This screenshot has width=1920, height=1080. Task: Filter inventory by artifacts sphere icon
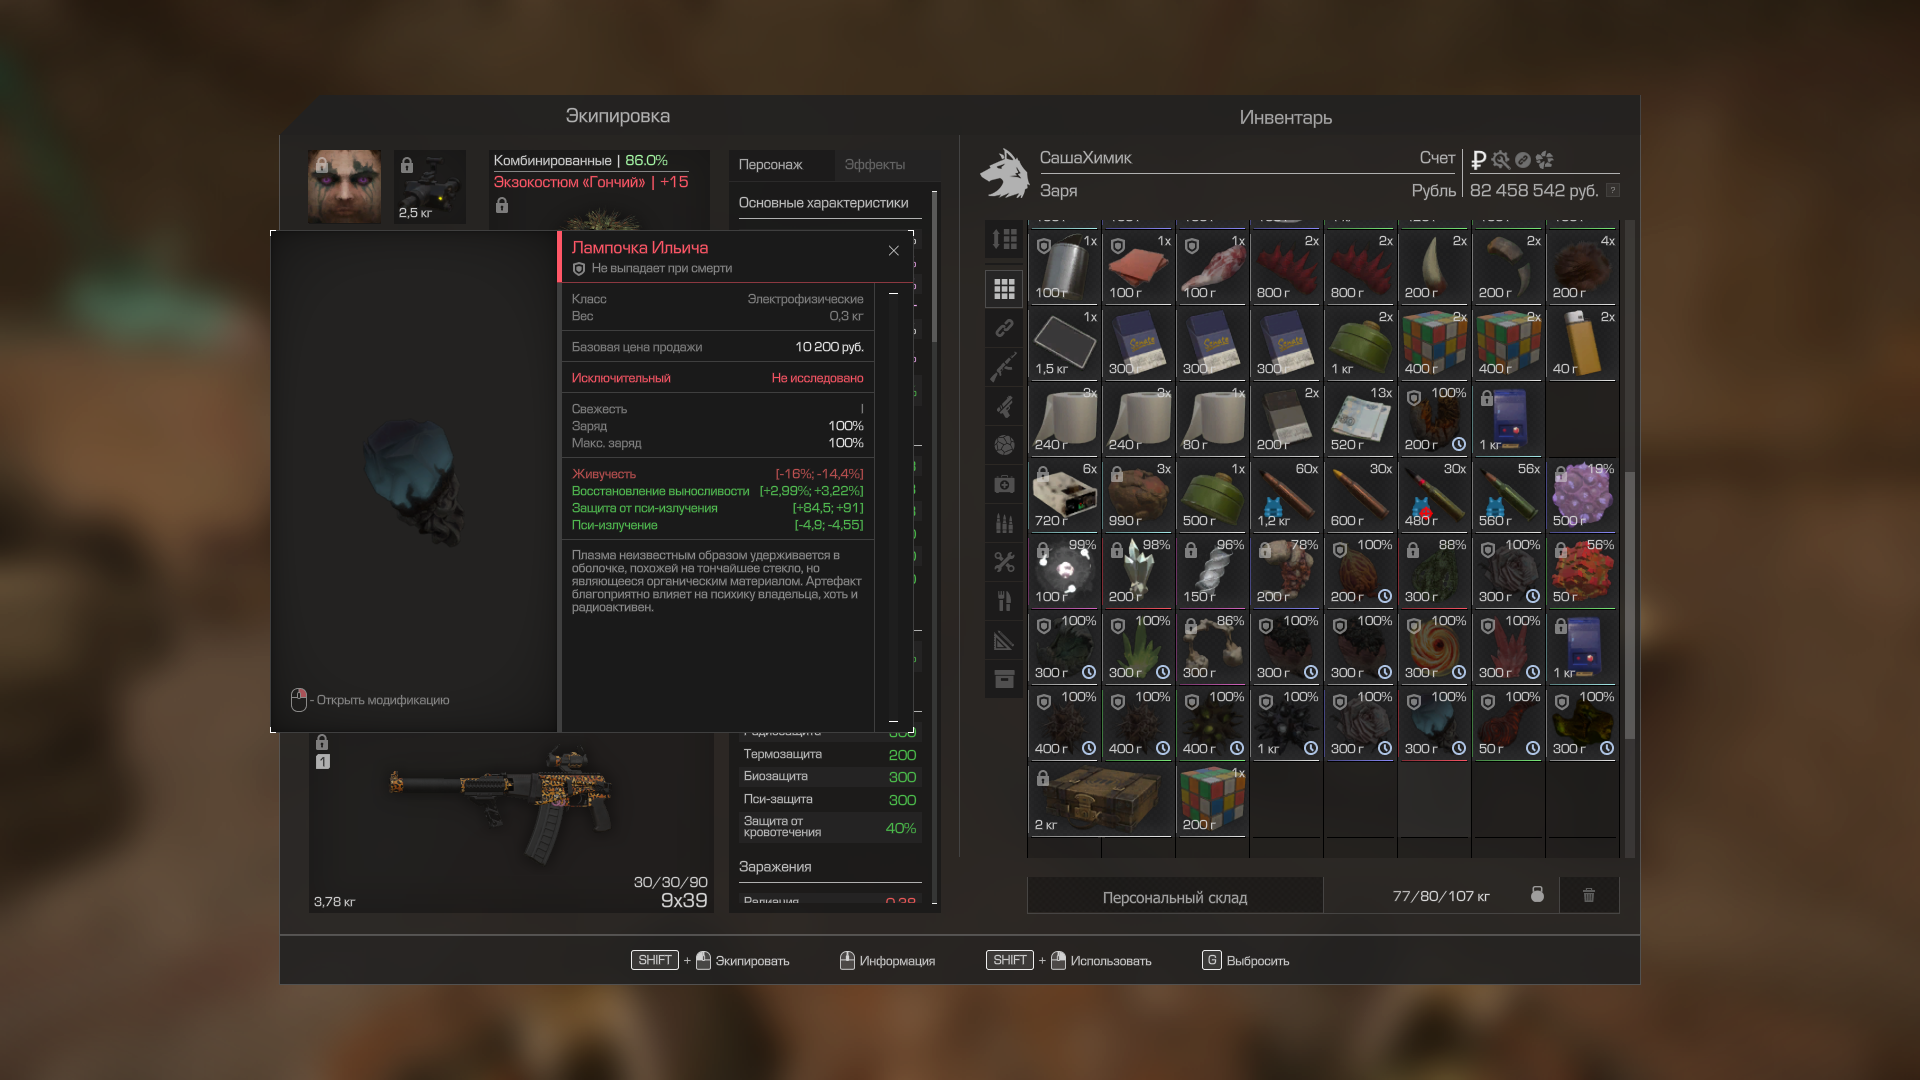point(1004,445)
